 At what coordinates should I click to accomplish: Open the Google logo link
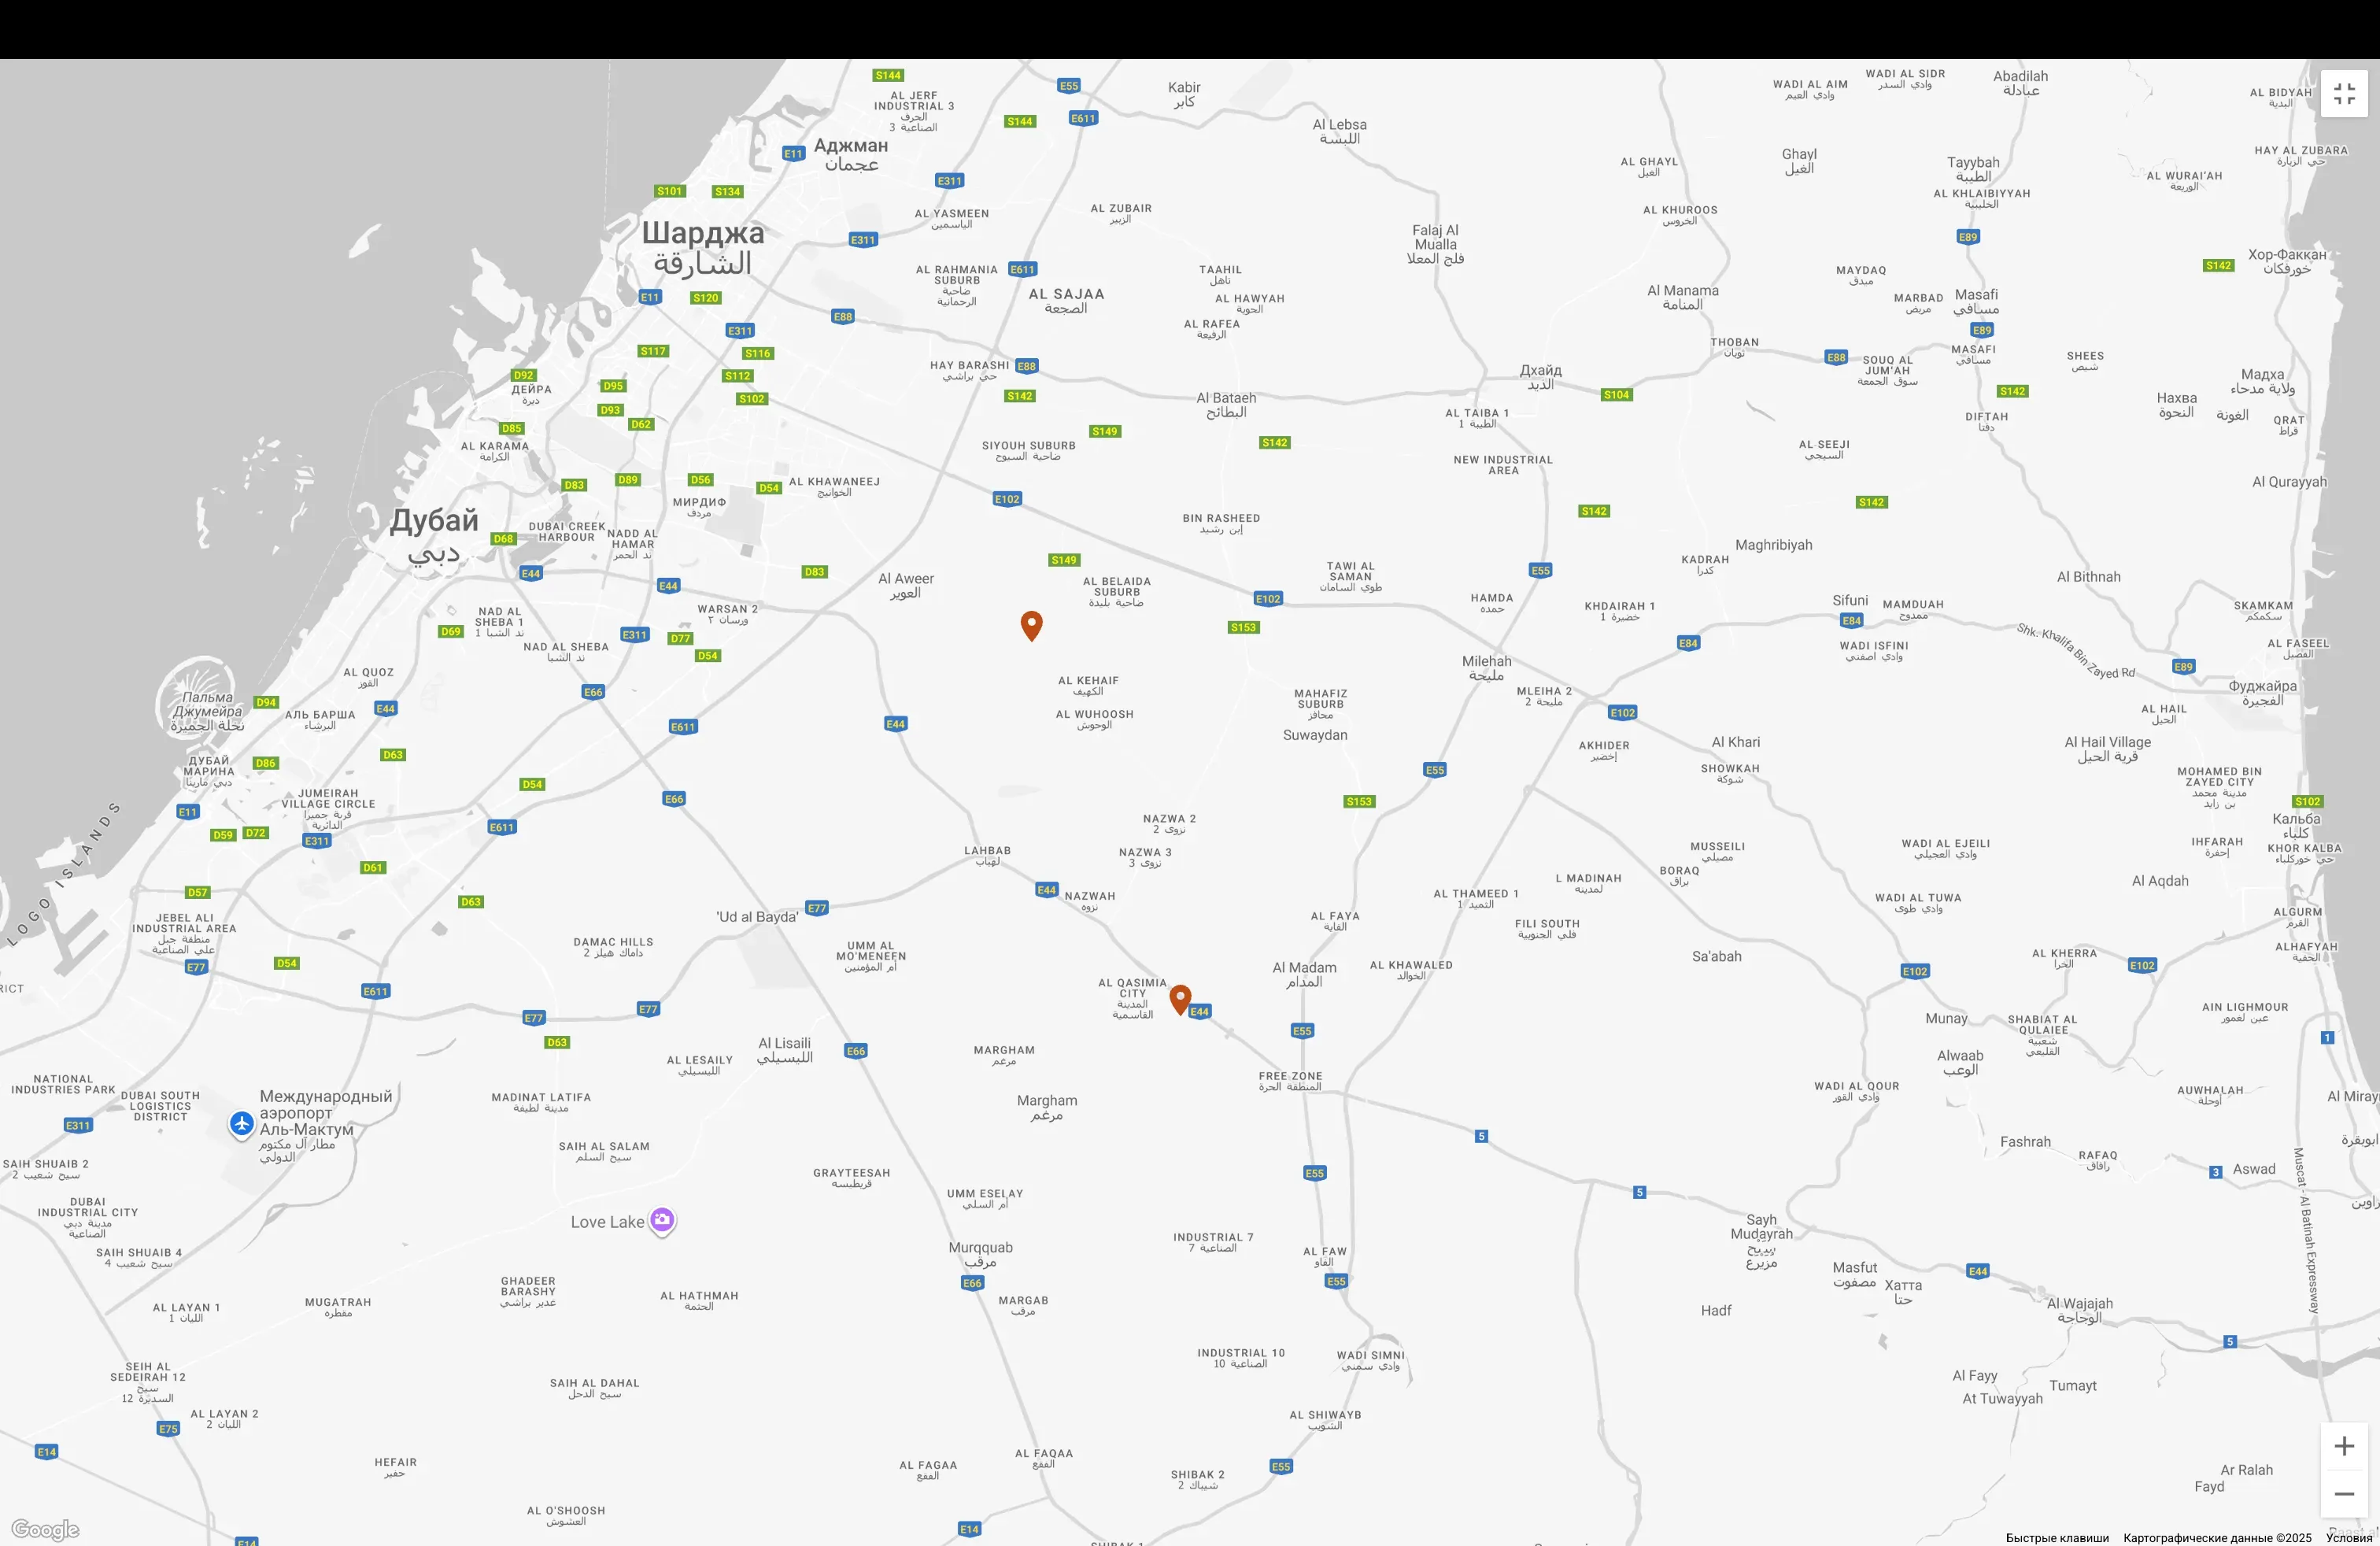coord(45,1529)
